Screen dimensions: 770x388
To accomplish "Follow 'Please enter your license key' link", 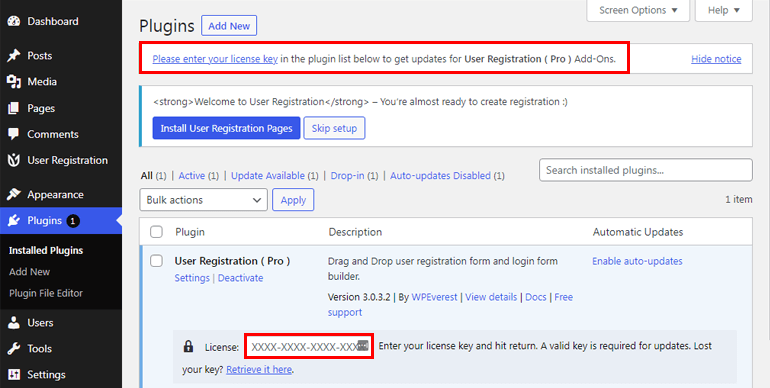I will point(215,59).
